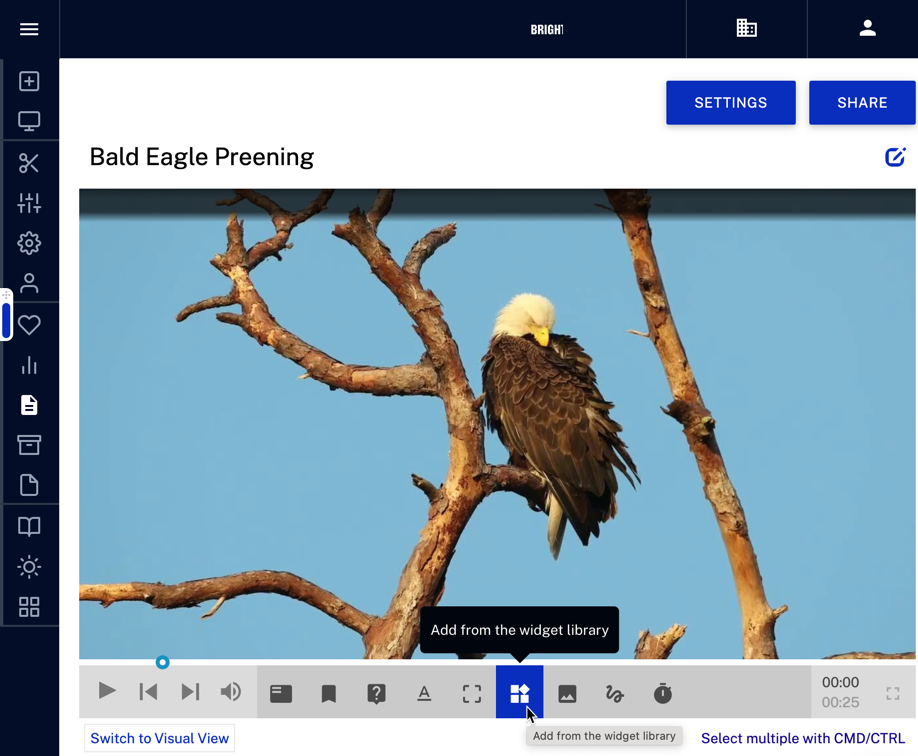Viewport: 918px width, 756px height.
Task: Play the Bald Eagle video
Action: 107,692
